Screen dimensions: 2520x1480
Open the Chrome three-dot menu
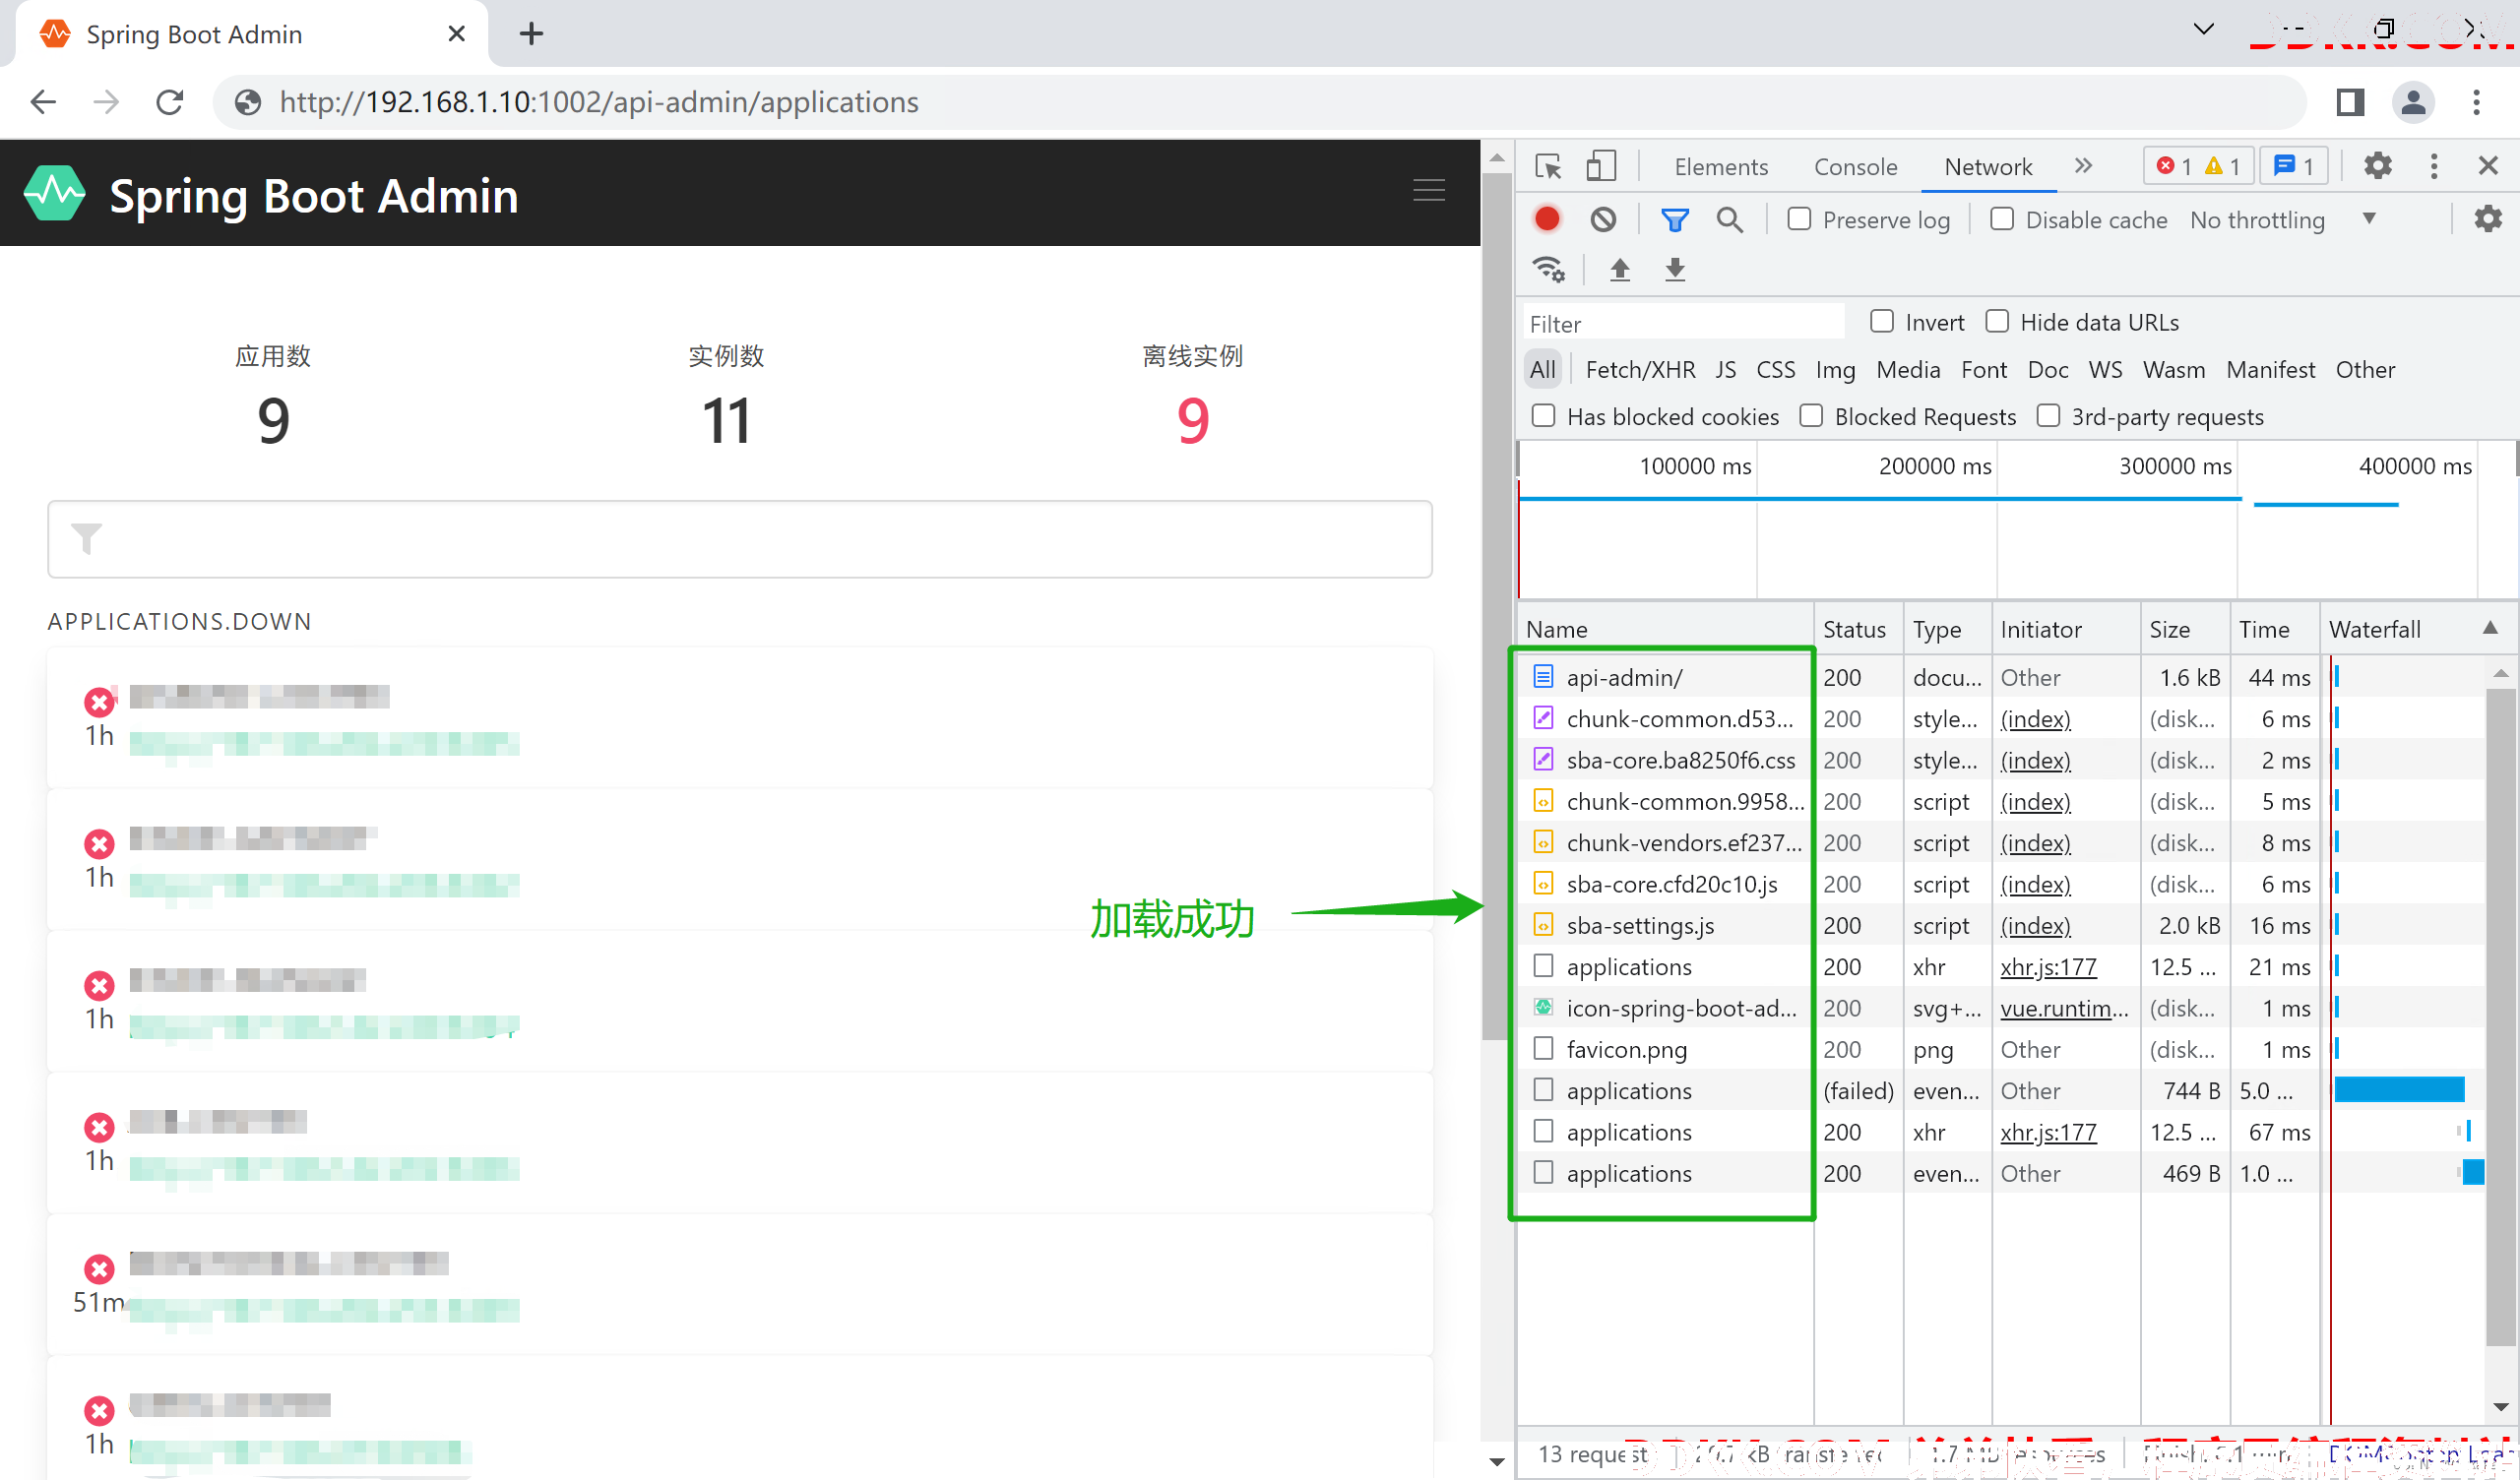(x=2475, y=102)
